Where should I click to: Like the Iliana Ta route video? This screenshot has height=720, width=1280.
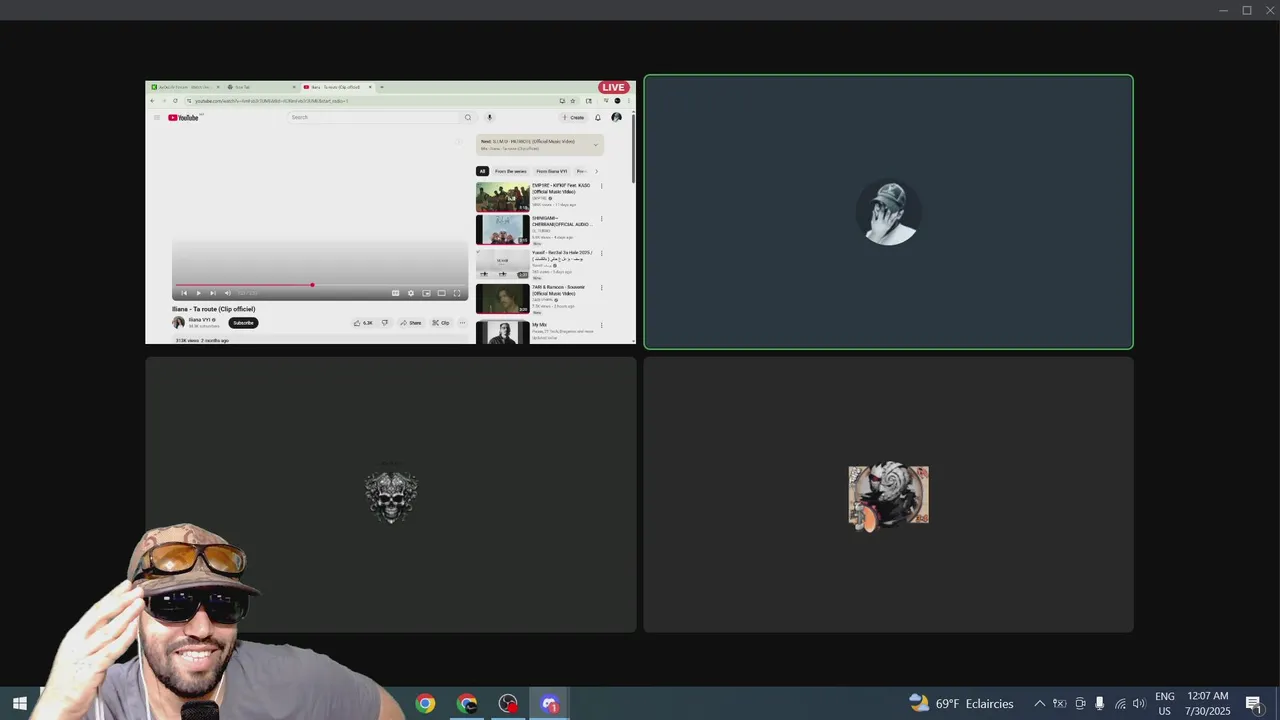coord(363,323)
